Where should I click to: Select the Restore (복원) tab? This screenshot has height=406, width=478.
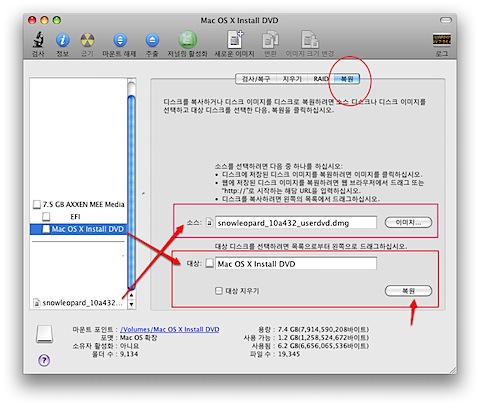(347, 79)
